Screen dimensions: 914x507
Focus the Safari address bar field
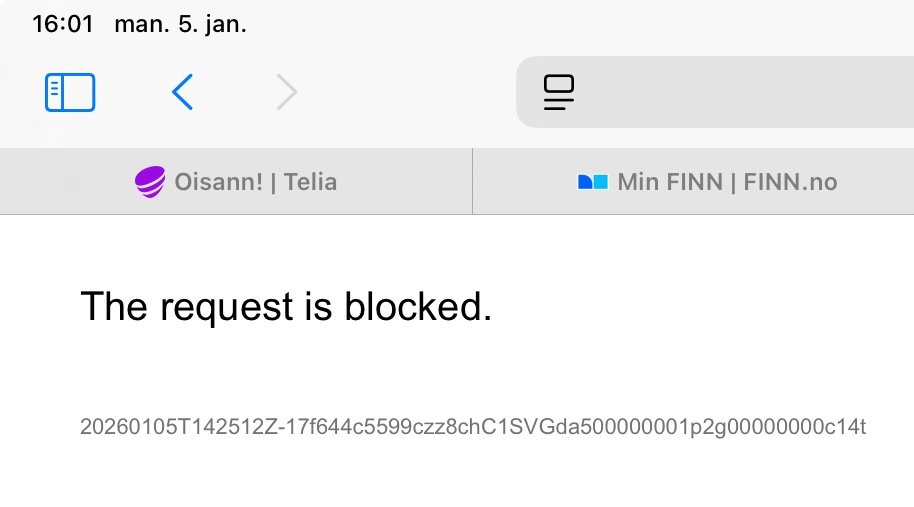tap(740, 93)
